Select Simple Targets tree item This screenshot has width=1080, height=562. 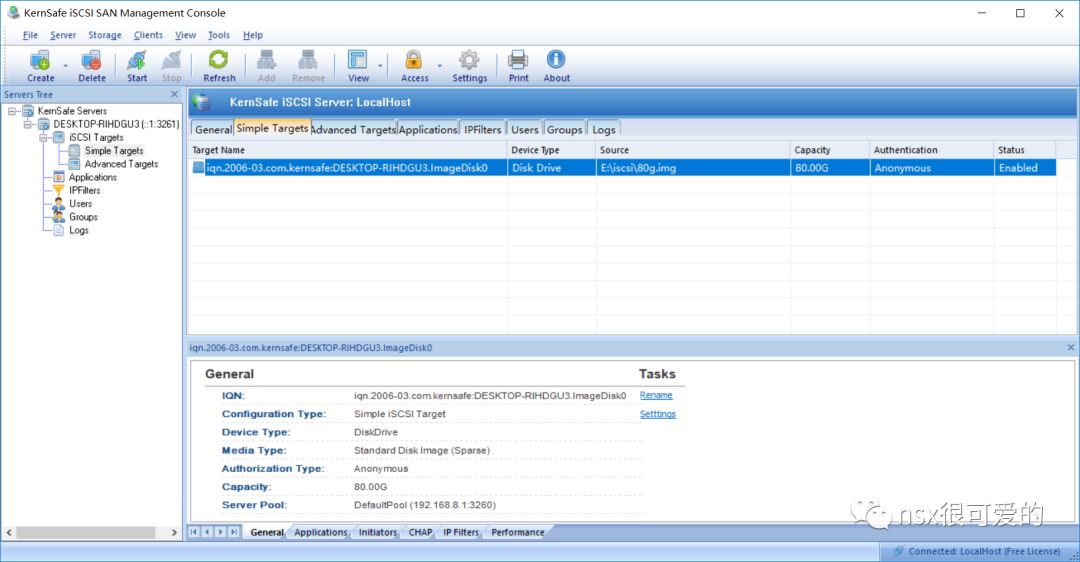click(x=114, y=151)
